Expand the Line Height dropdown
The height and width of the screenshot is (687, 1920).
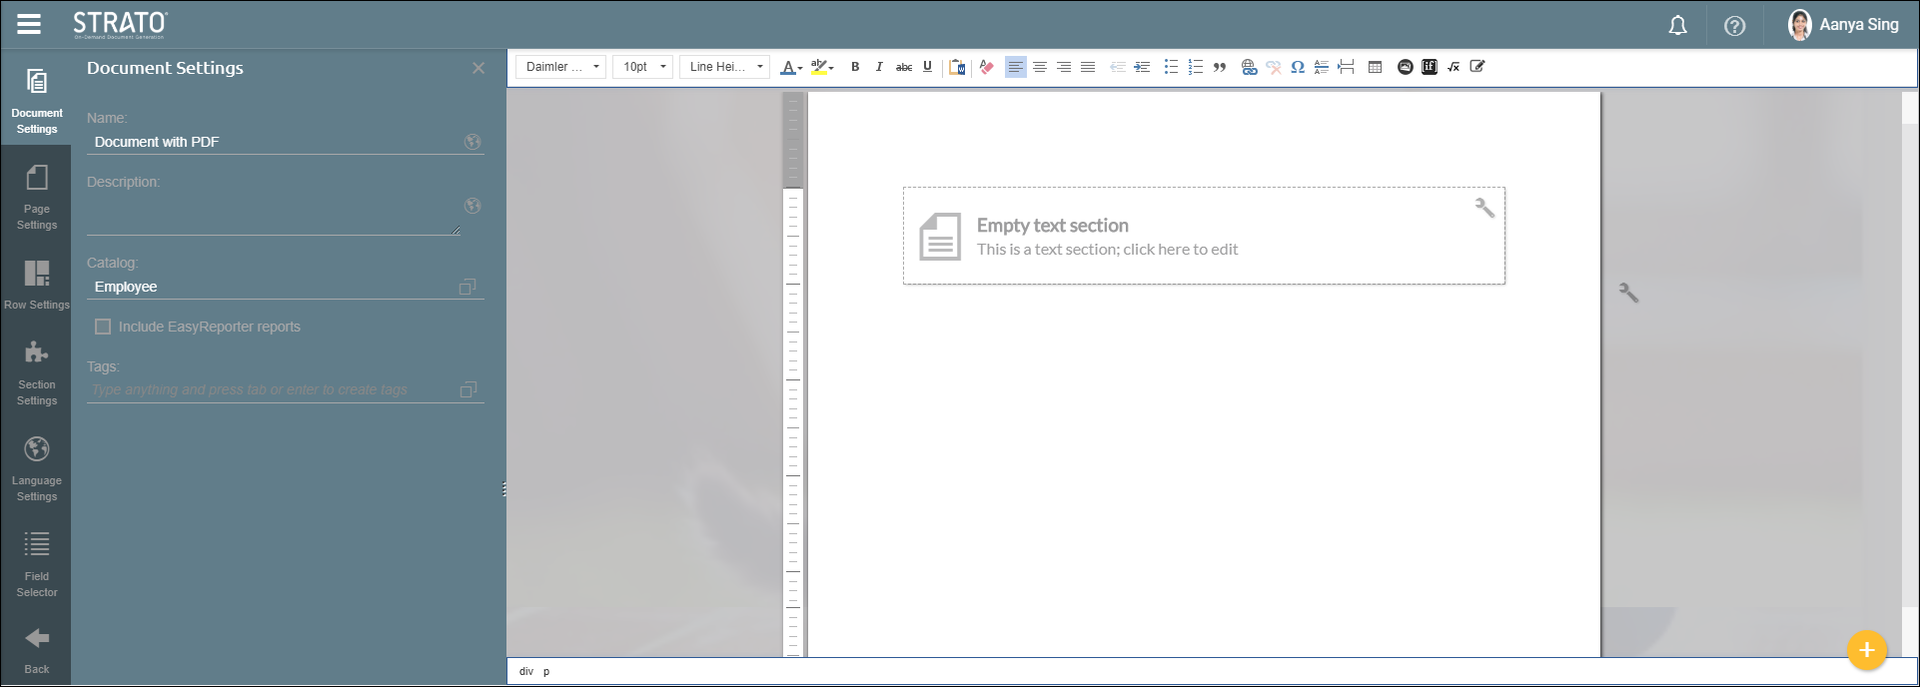pyautogui.click(x=725, y=67)
